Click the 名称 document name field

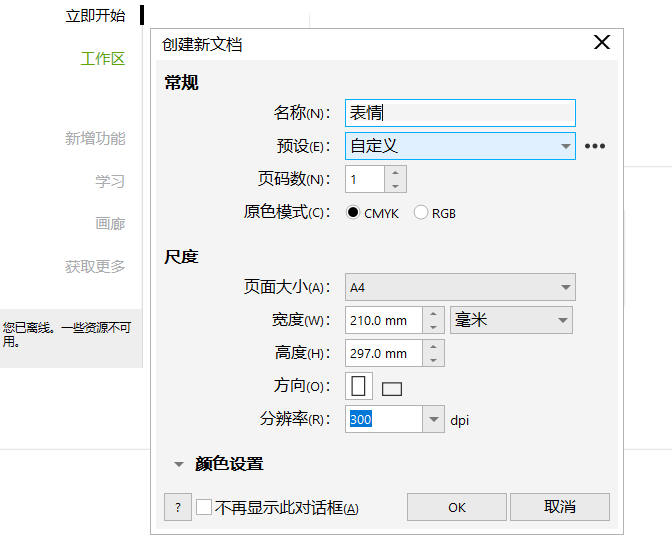460,114
